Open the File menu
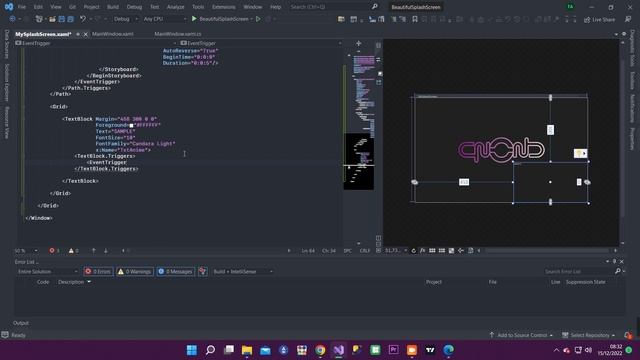This screenshot has width=640, height=360. point(22,7)
